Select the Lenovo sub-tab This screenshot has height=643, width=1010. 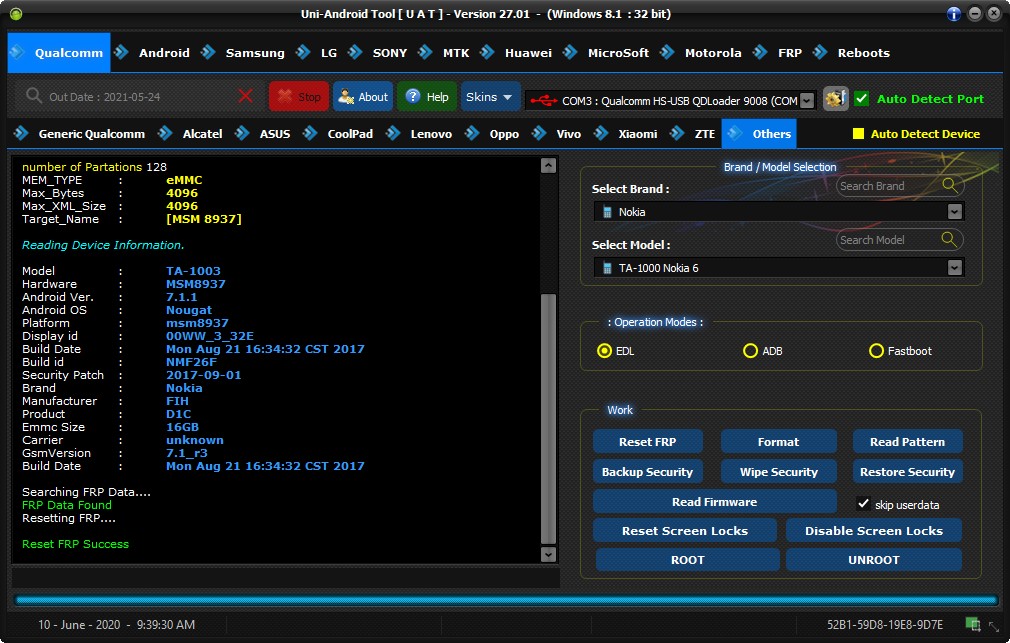[x=420, y=134]
